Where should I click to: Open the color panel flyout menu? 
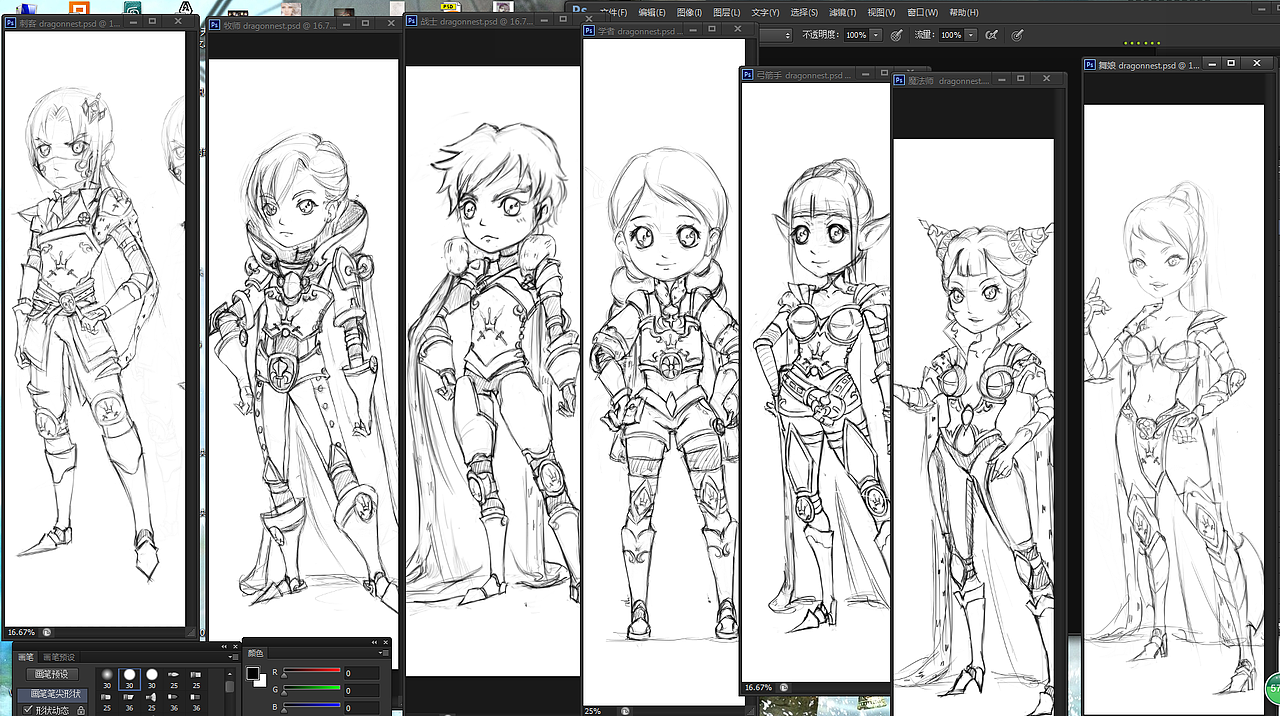click(x=384, y=653)
